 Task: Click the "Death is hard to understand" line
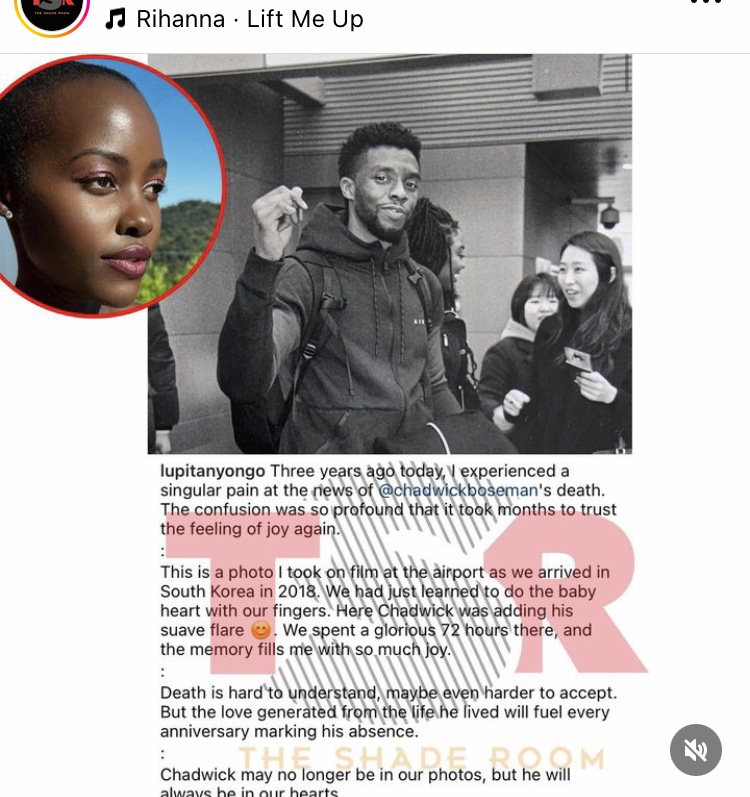click(x=388, y=693)
